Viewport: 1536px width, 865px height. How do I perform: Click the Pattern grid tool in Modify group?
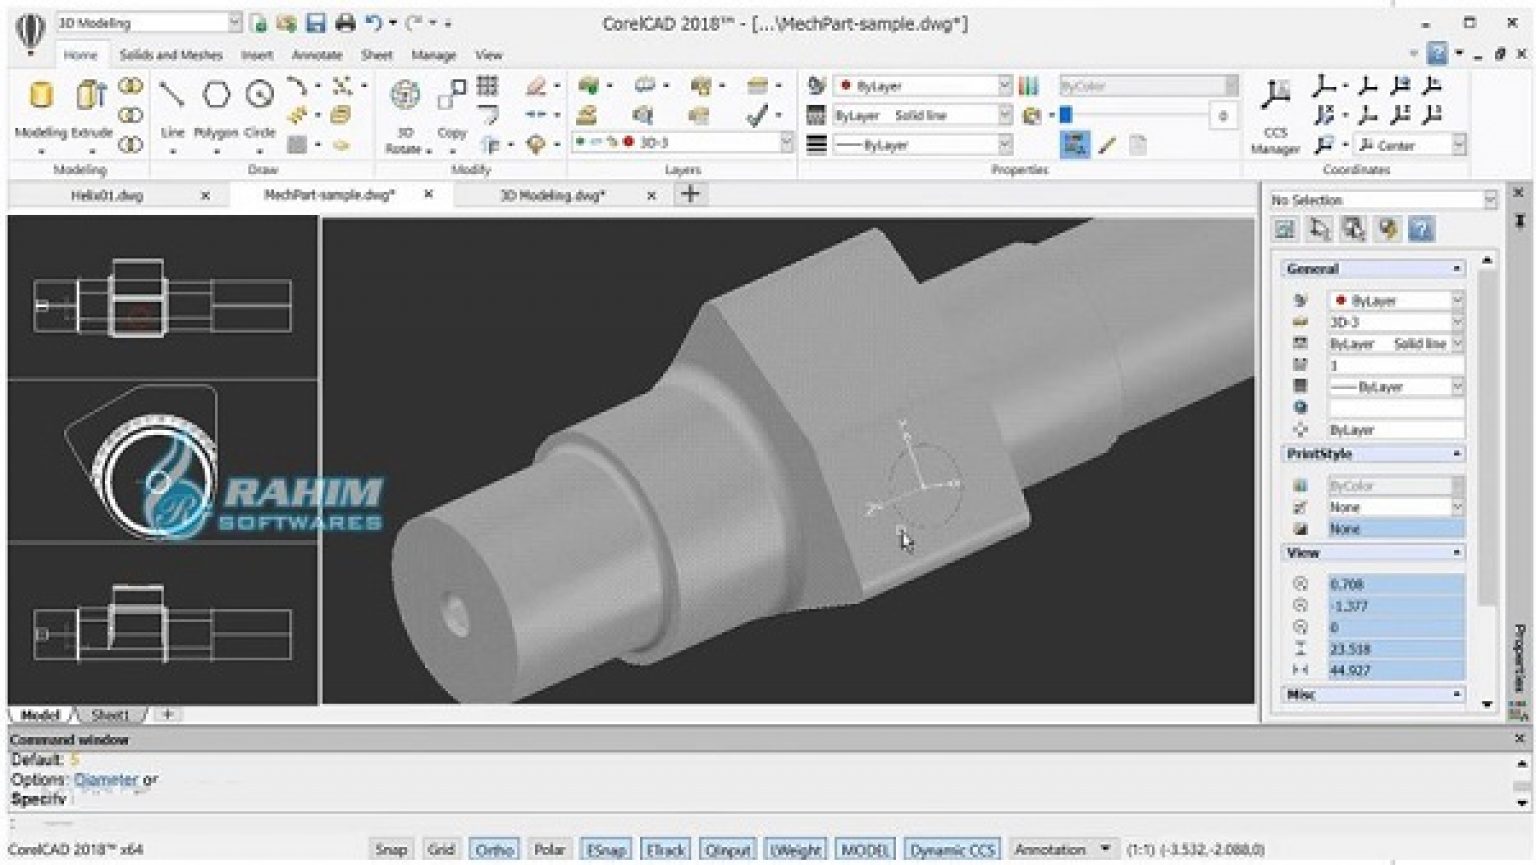(x=488, y=86)
